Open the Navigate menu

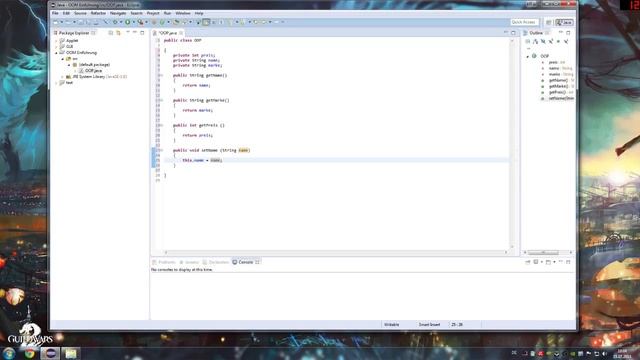tap(118, 13)
